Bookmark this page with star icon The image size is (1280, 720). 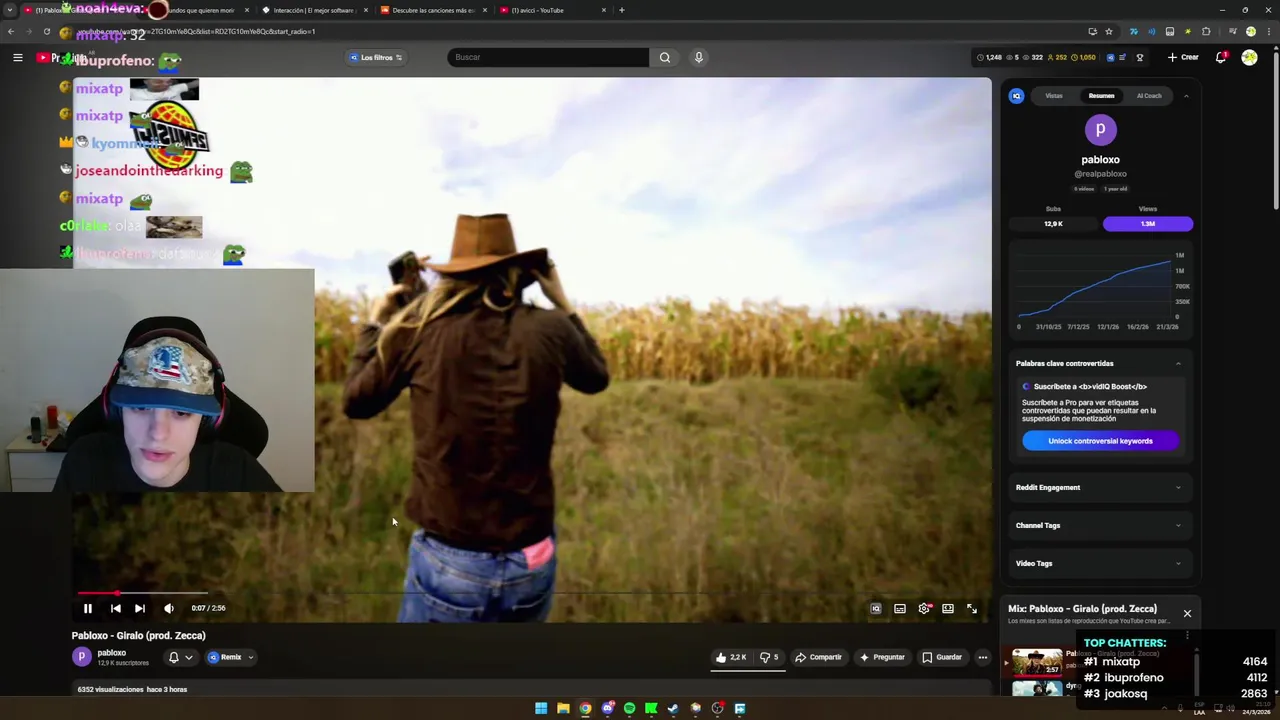[1108, 31]
